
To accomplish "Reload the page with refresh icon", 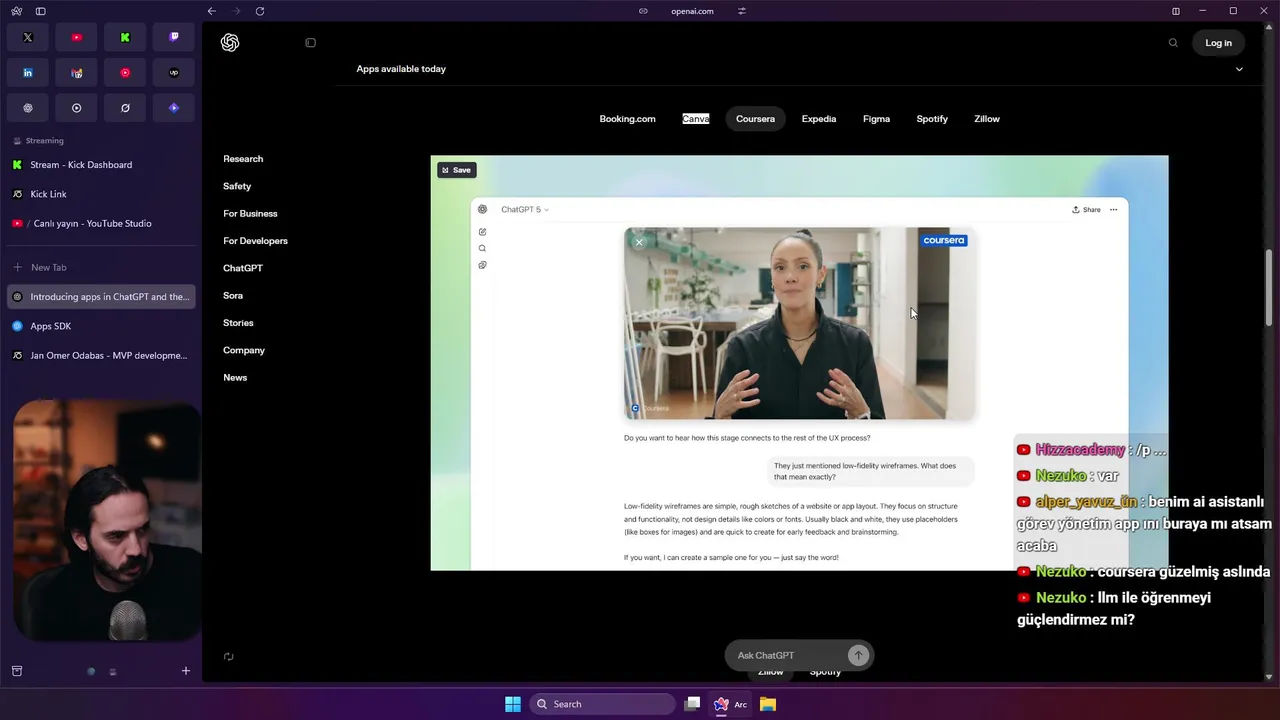I will pyautogui.click(x=260, y=11).
